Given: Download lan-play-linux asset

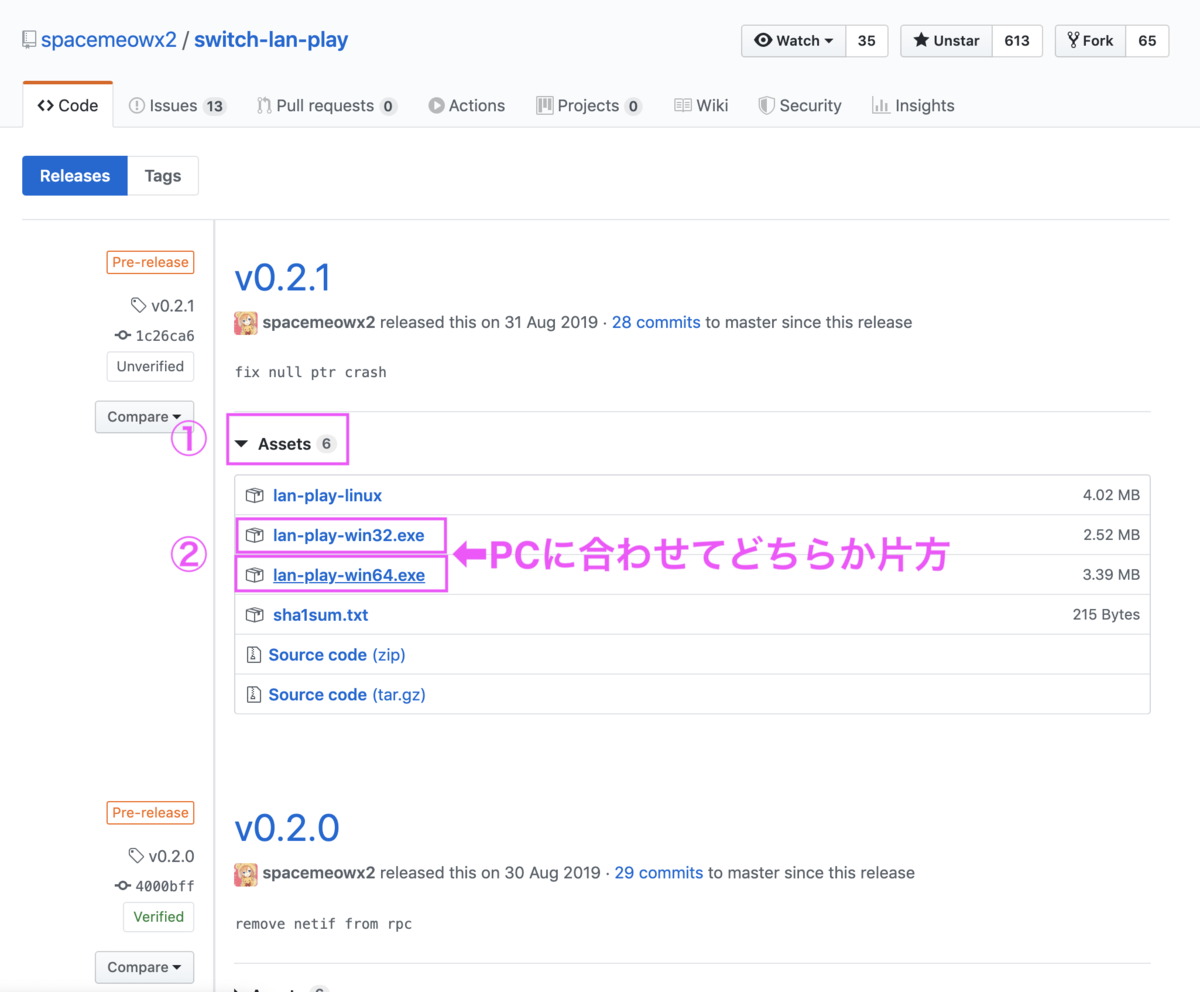Looking at the screenshot, I should pyautogui.click(x=327, y=495).
